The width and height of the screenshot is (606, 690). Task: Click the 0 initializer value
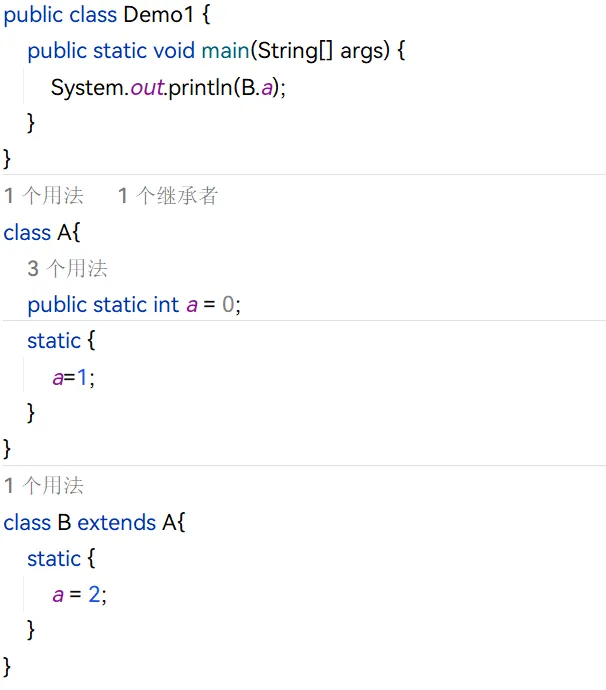tap(228, 305)
